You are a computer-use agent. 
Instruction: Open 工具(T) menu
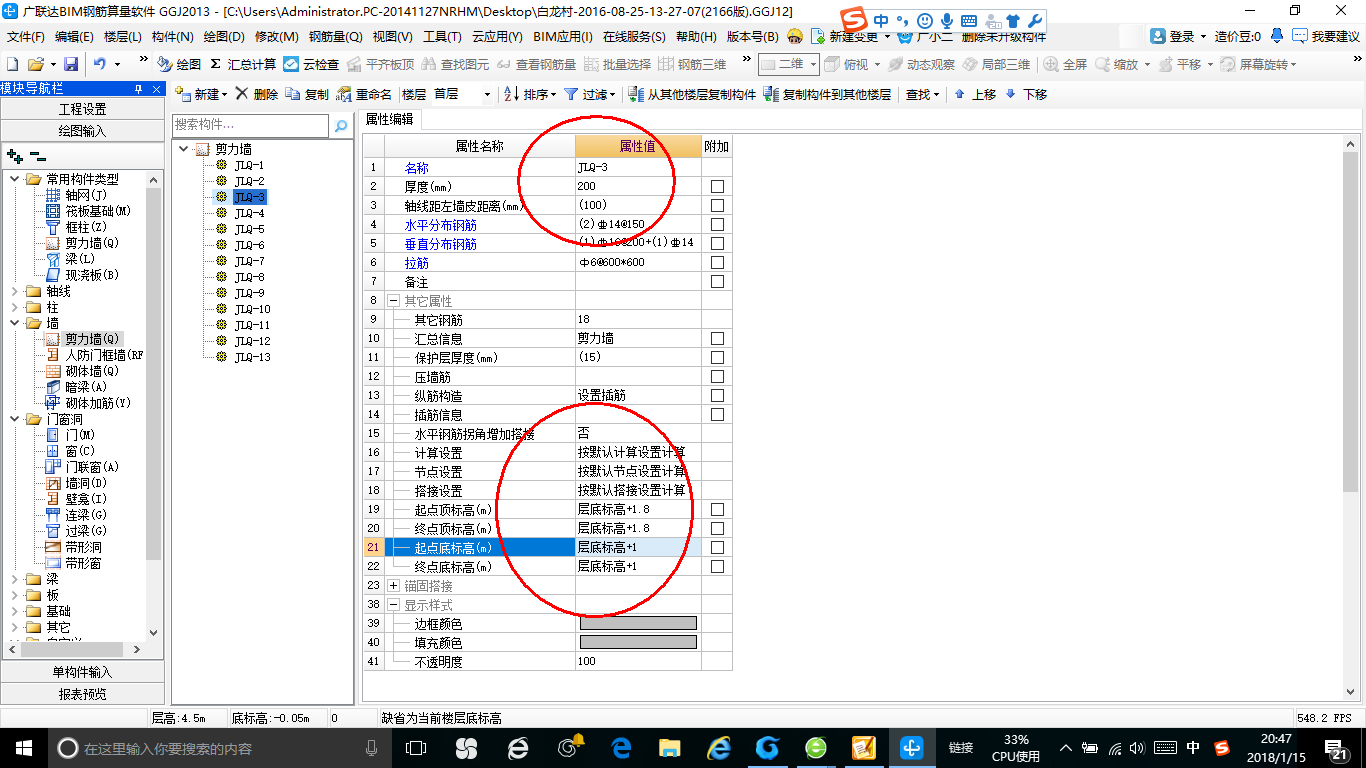442,37
